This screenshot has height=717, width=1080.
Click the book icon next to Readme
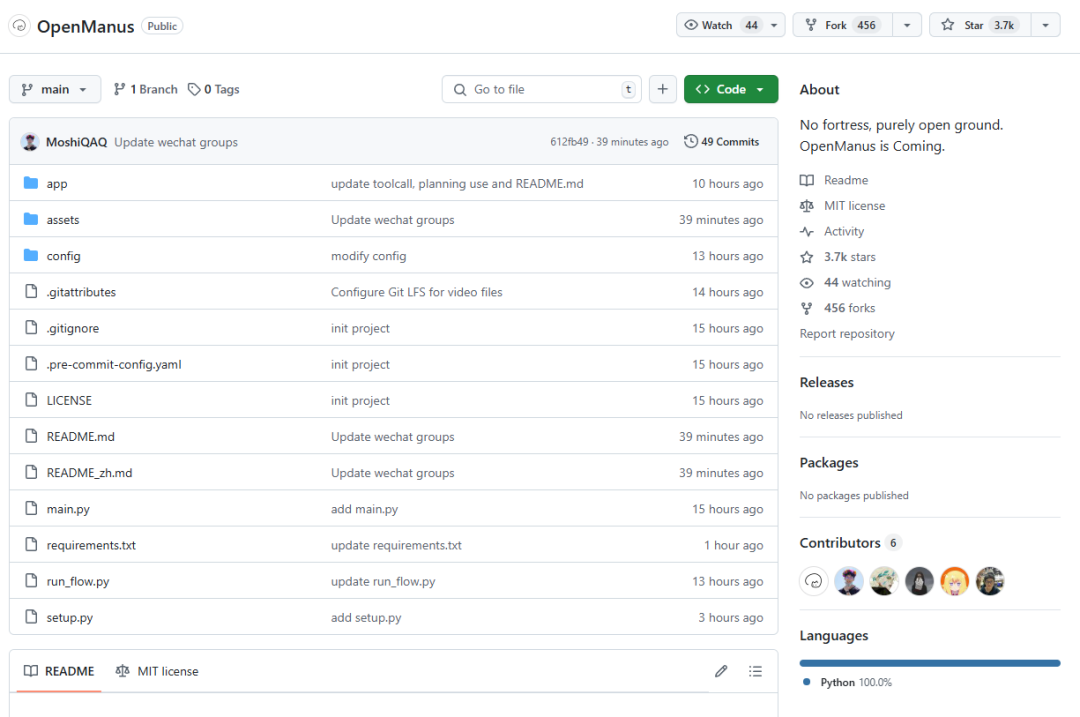tap(807, 180)
